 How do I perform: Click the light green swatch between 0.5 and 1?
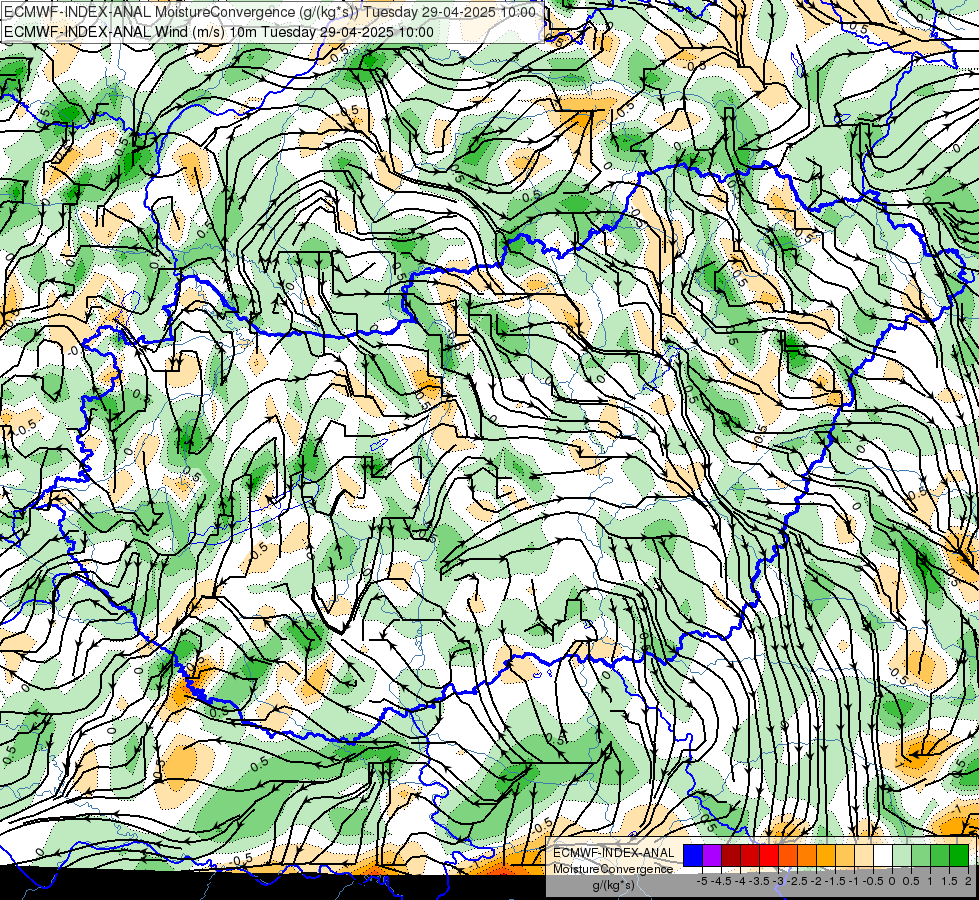pyautogui.click(x=922, y=856)
